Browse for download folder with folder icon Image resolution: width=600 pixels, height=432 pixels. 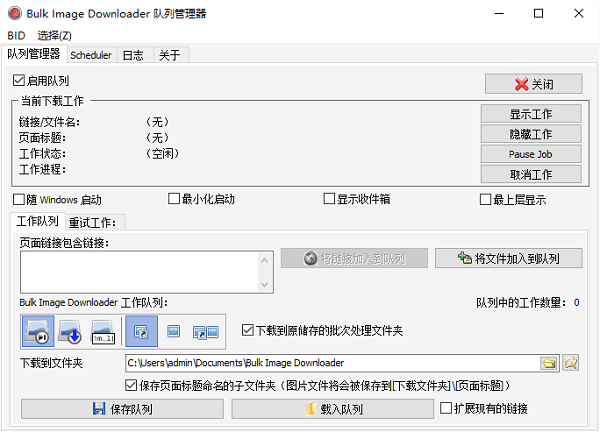pos(549,363)
